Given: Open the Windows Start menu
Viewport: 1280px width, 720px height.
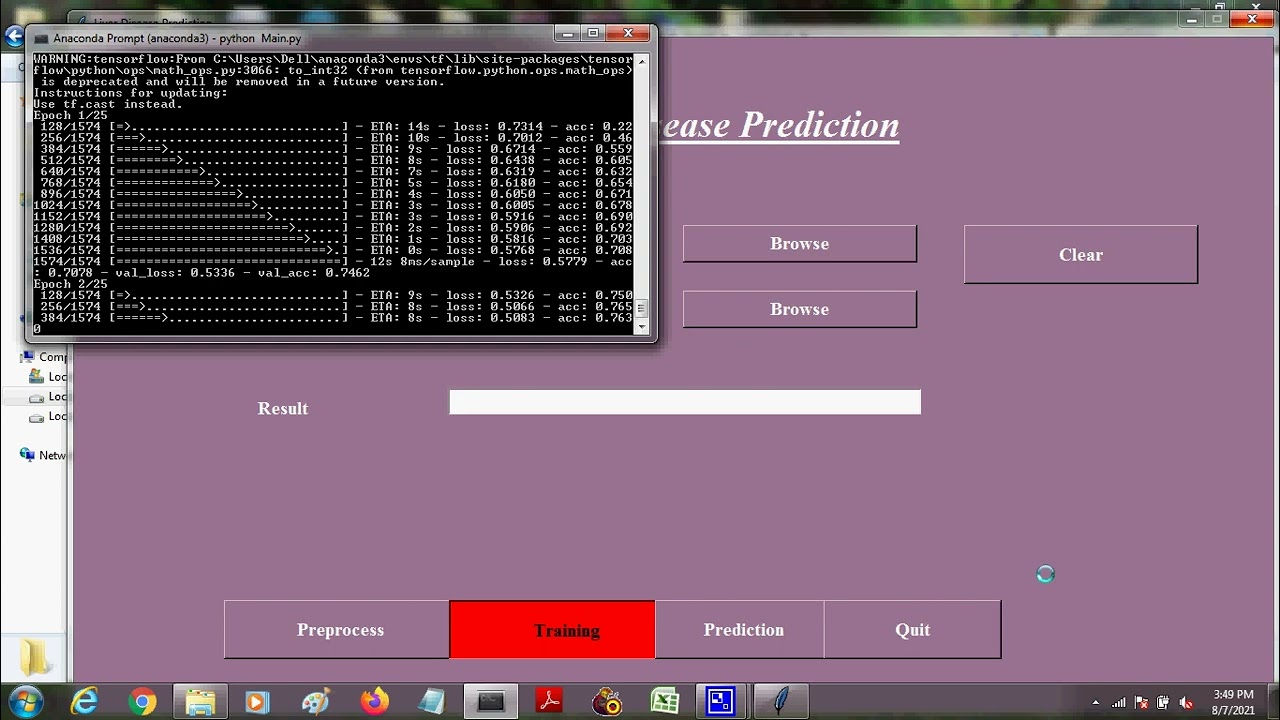Looking at the screenshot, I should (24, 702).
